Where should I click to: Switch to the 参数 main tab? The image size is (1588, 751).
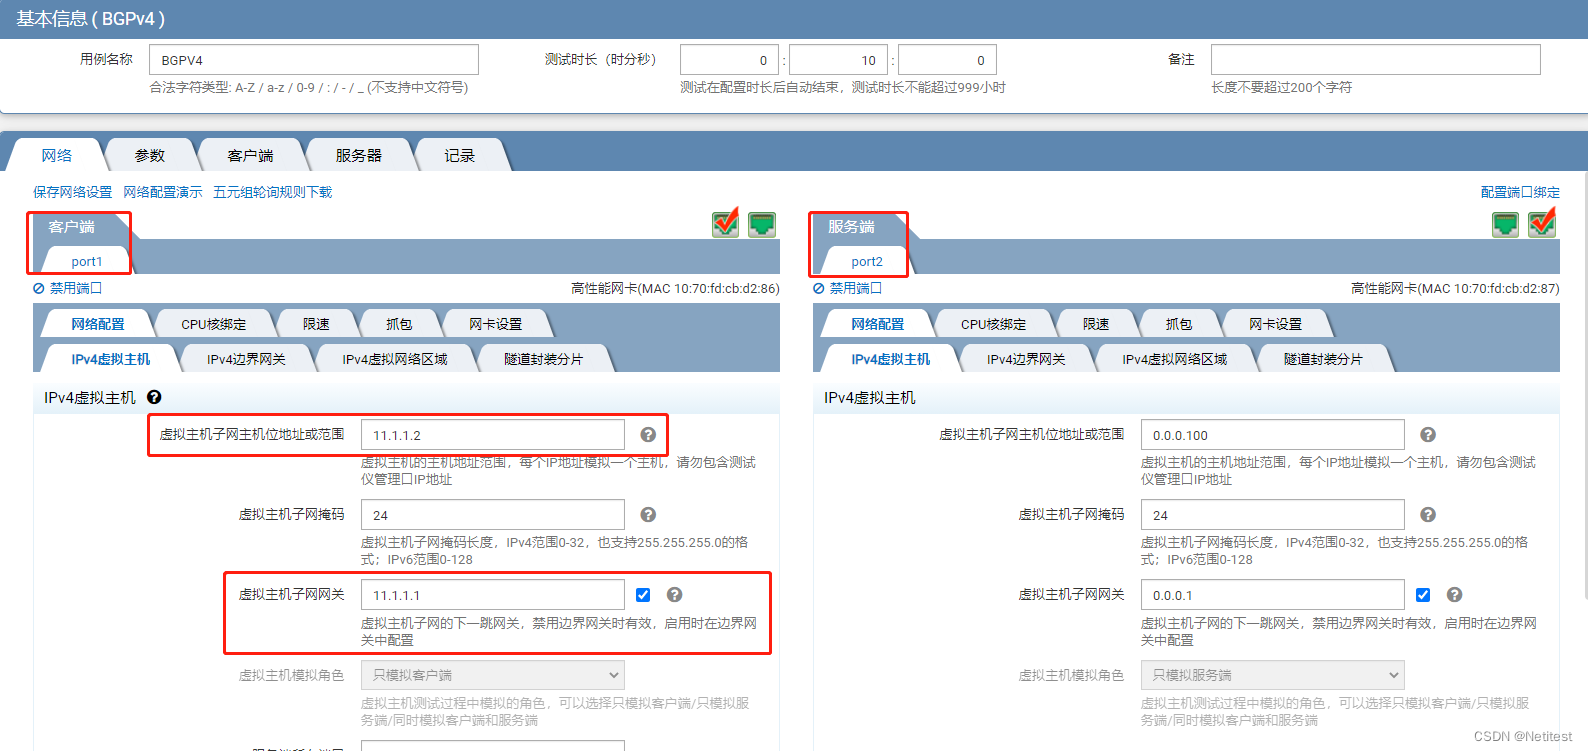[150, 155]
